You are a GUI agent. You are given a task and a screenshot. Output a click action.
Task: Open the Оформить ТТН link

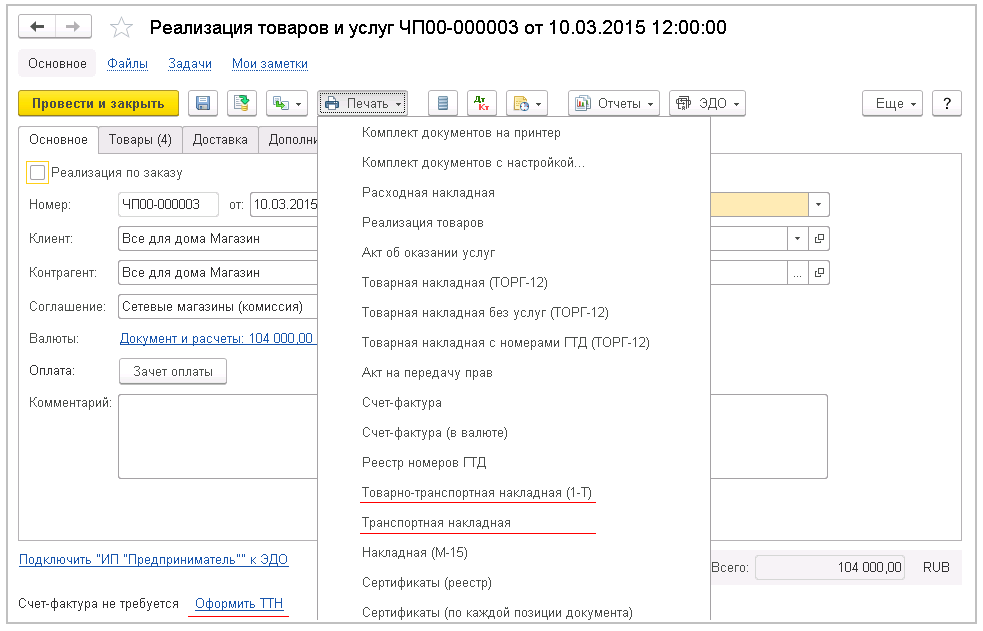(237, 603)
